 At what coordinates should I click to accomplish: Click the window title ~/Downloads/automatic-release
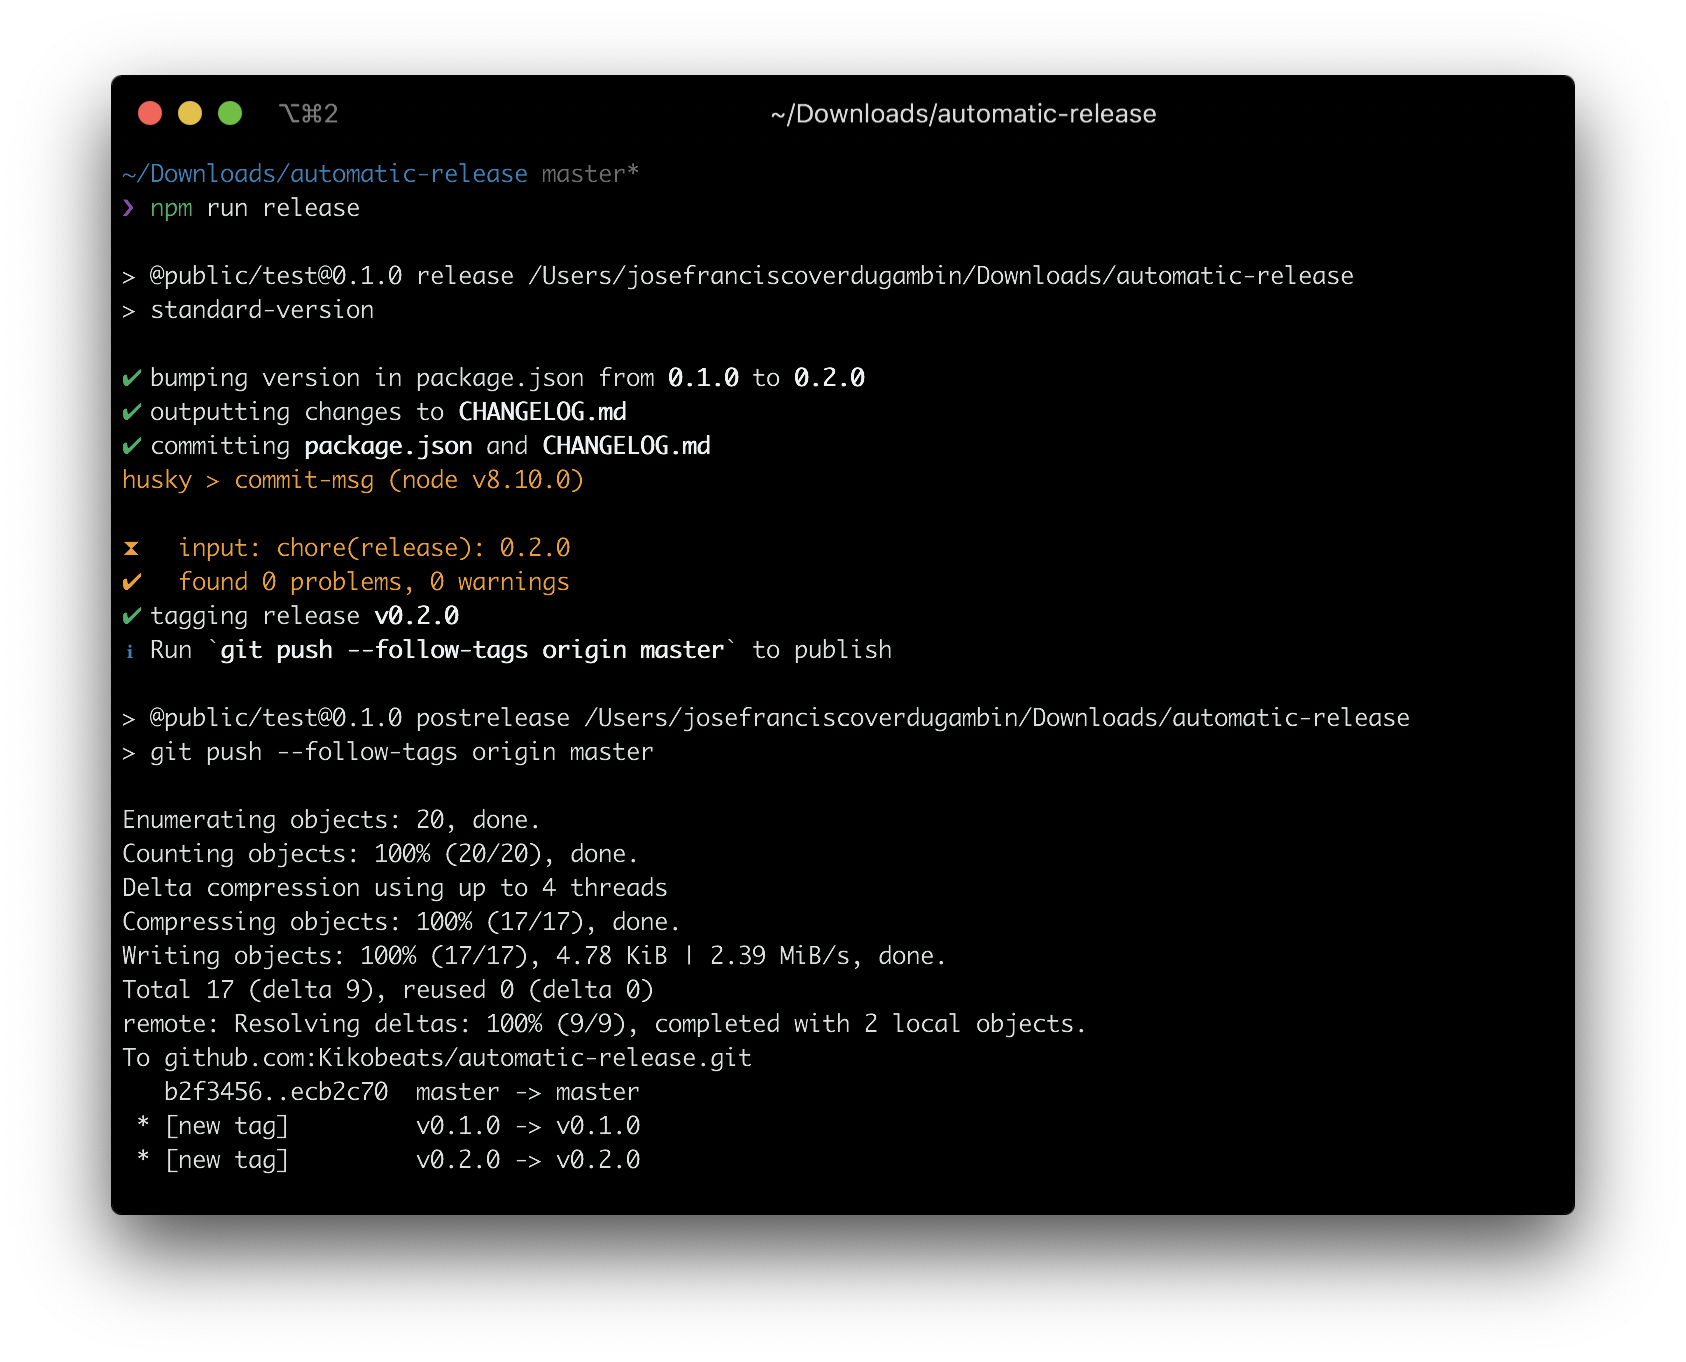tap(963, 114)
